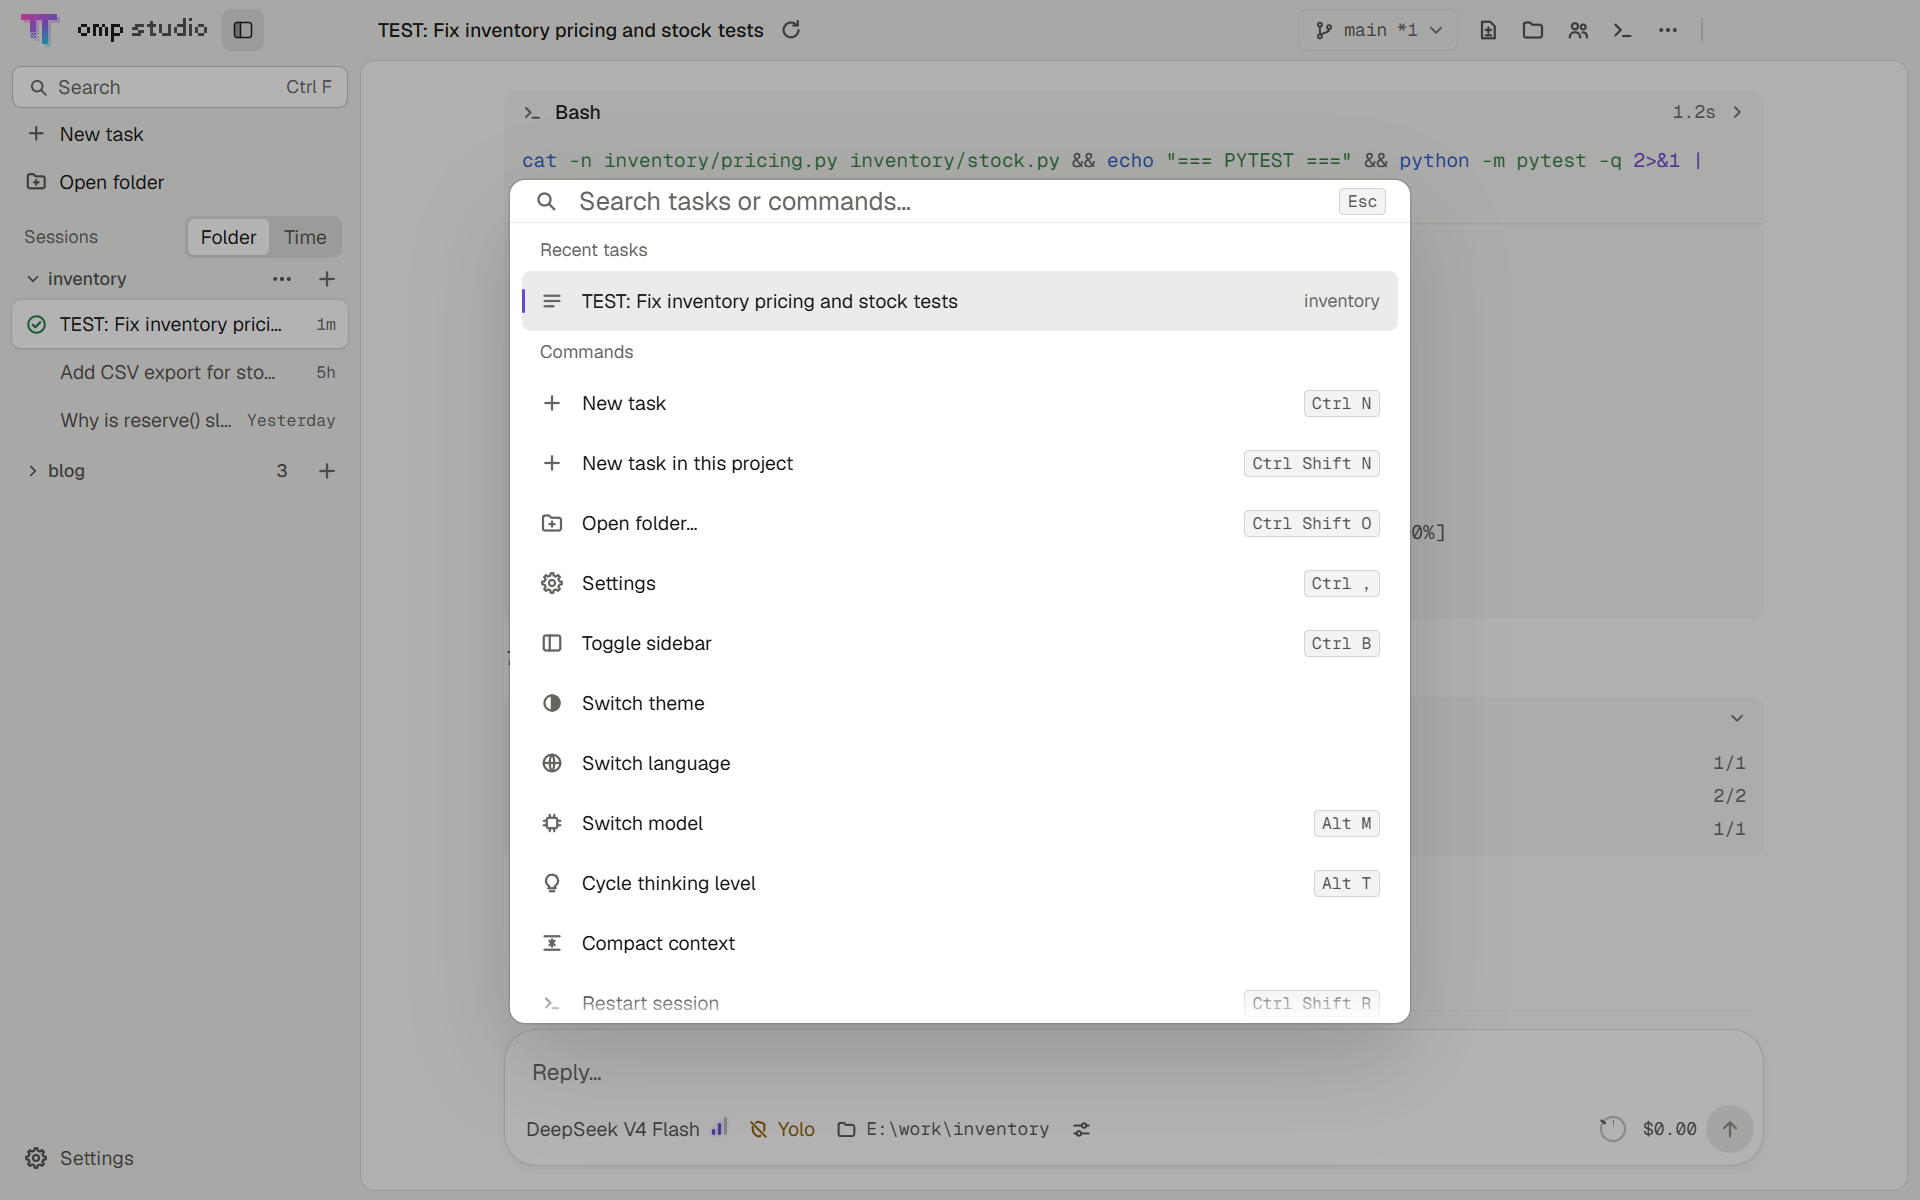The height and width of the screenshot is (1200, 1920).
Task: Click the add session plus icon for inventory
Action: coord(327,279)
